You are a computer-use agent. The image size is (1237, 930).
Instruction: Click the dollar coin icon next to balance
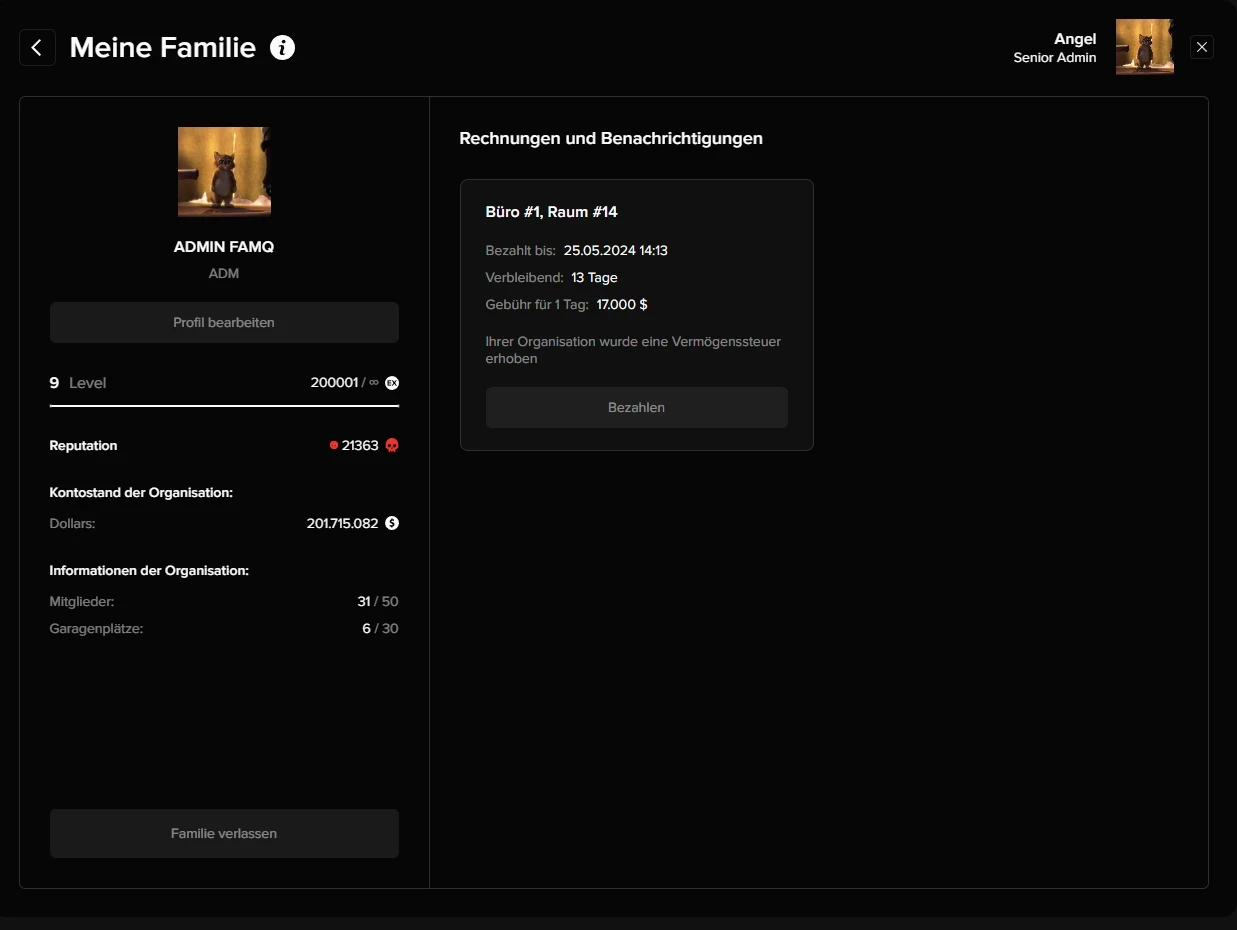pyautogui.click(x=392, y=523)
